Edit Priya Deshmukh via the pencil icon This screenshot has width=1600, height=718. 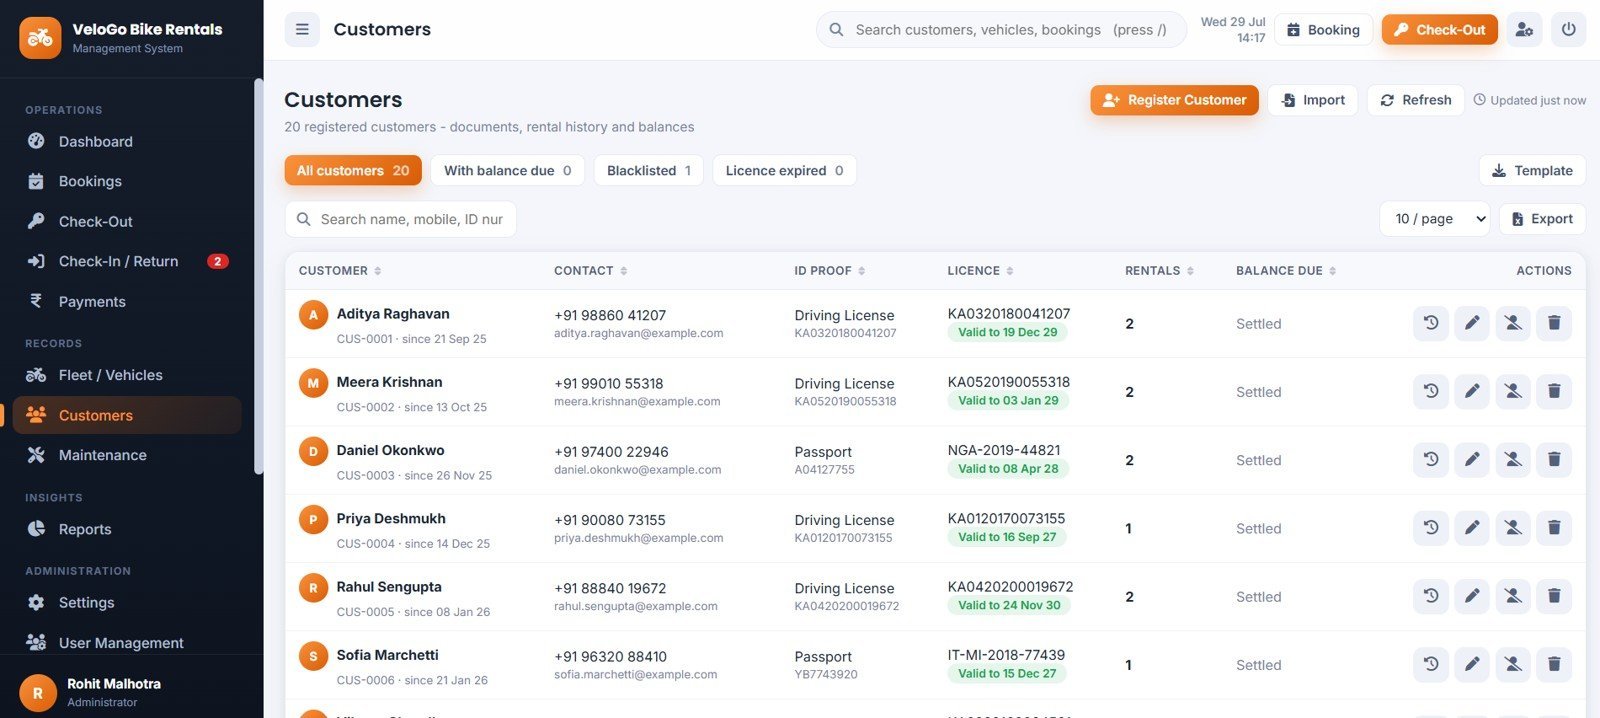[1472, 528]
